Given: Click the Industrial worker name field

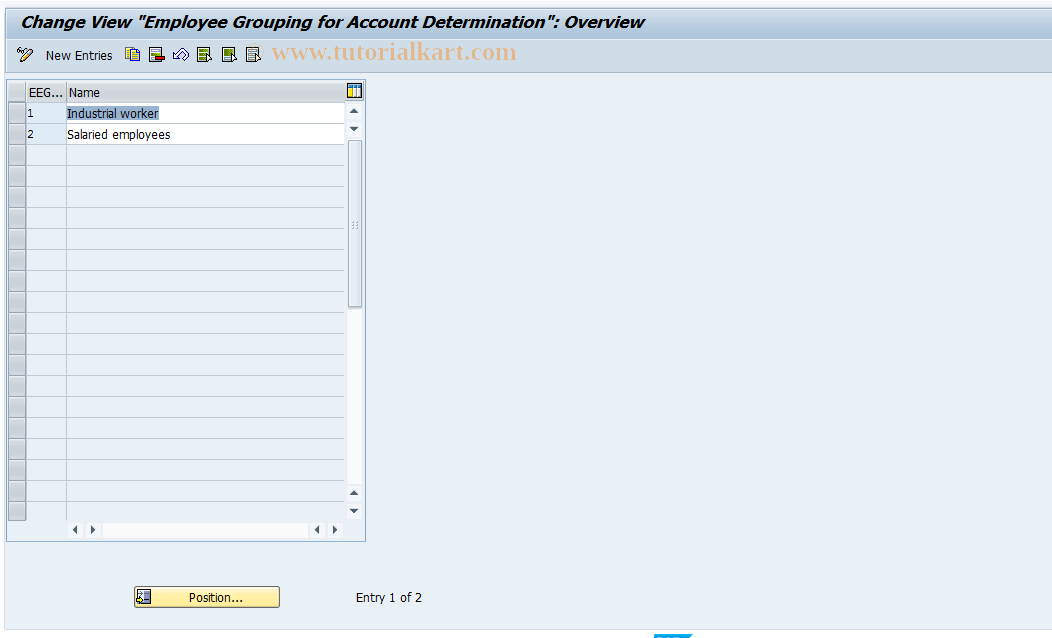Looking at the screenshot, I should click(205, 113).
